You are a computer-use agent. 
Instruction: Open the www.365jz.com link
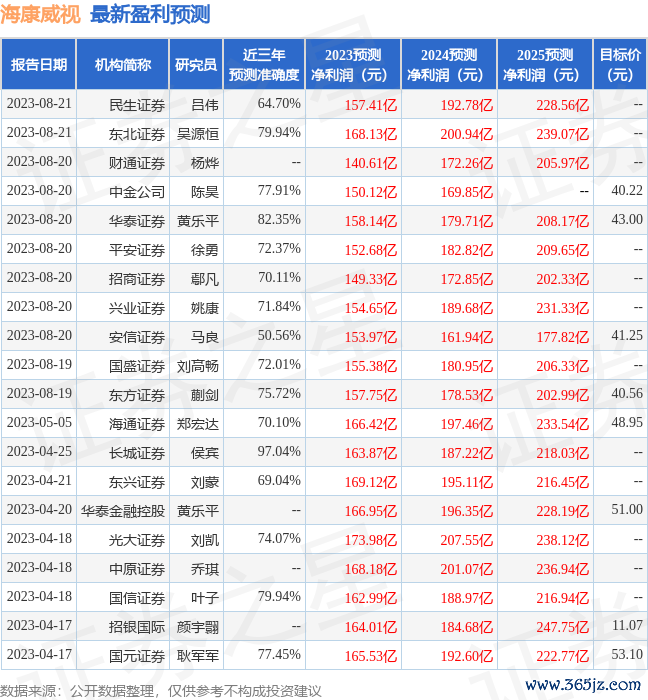point(583,684)
